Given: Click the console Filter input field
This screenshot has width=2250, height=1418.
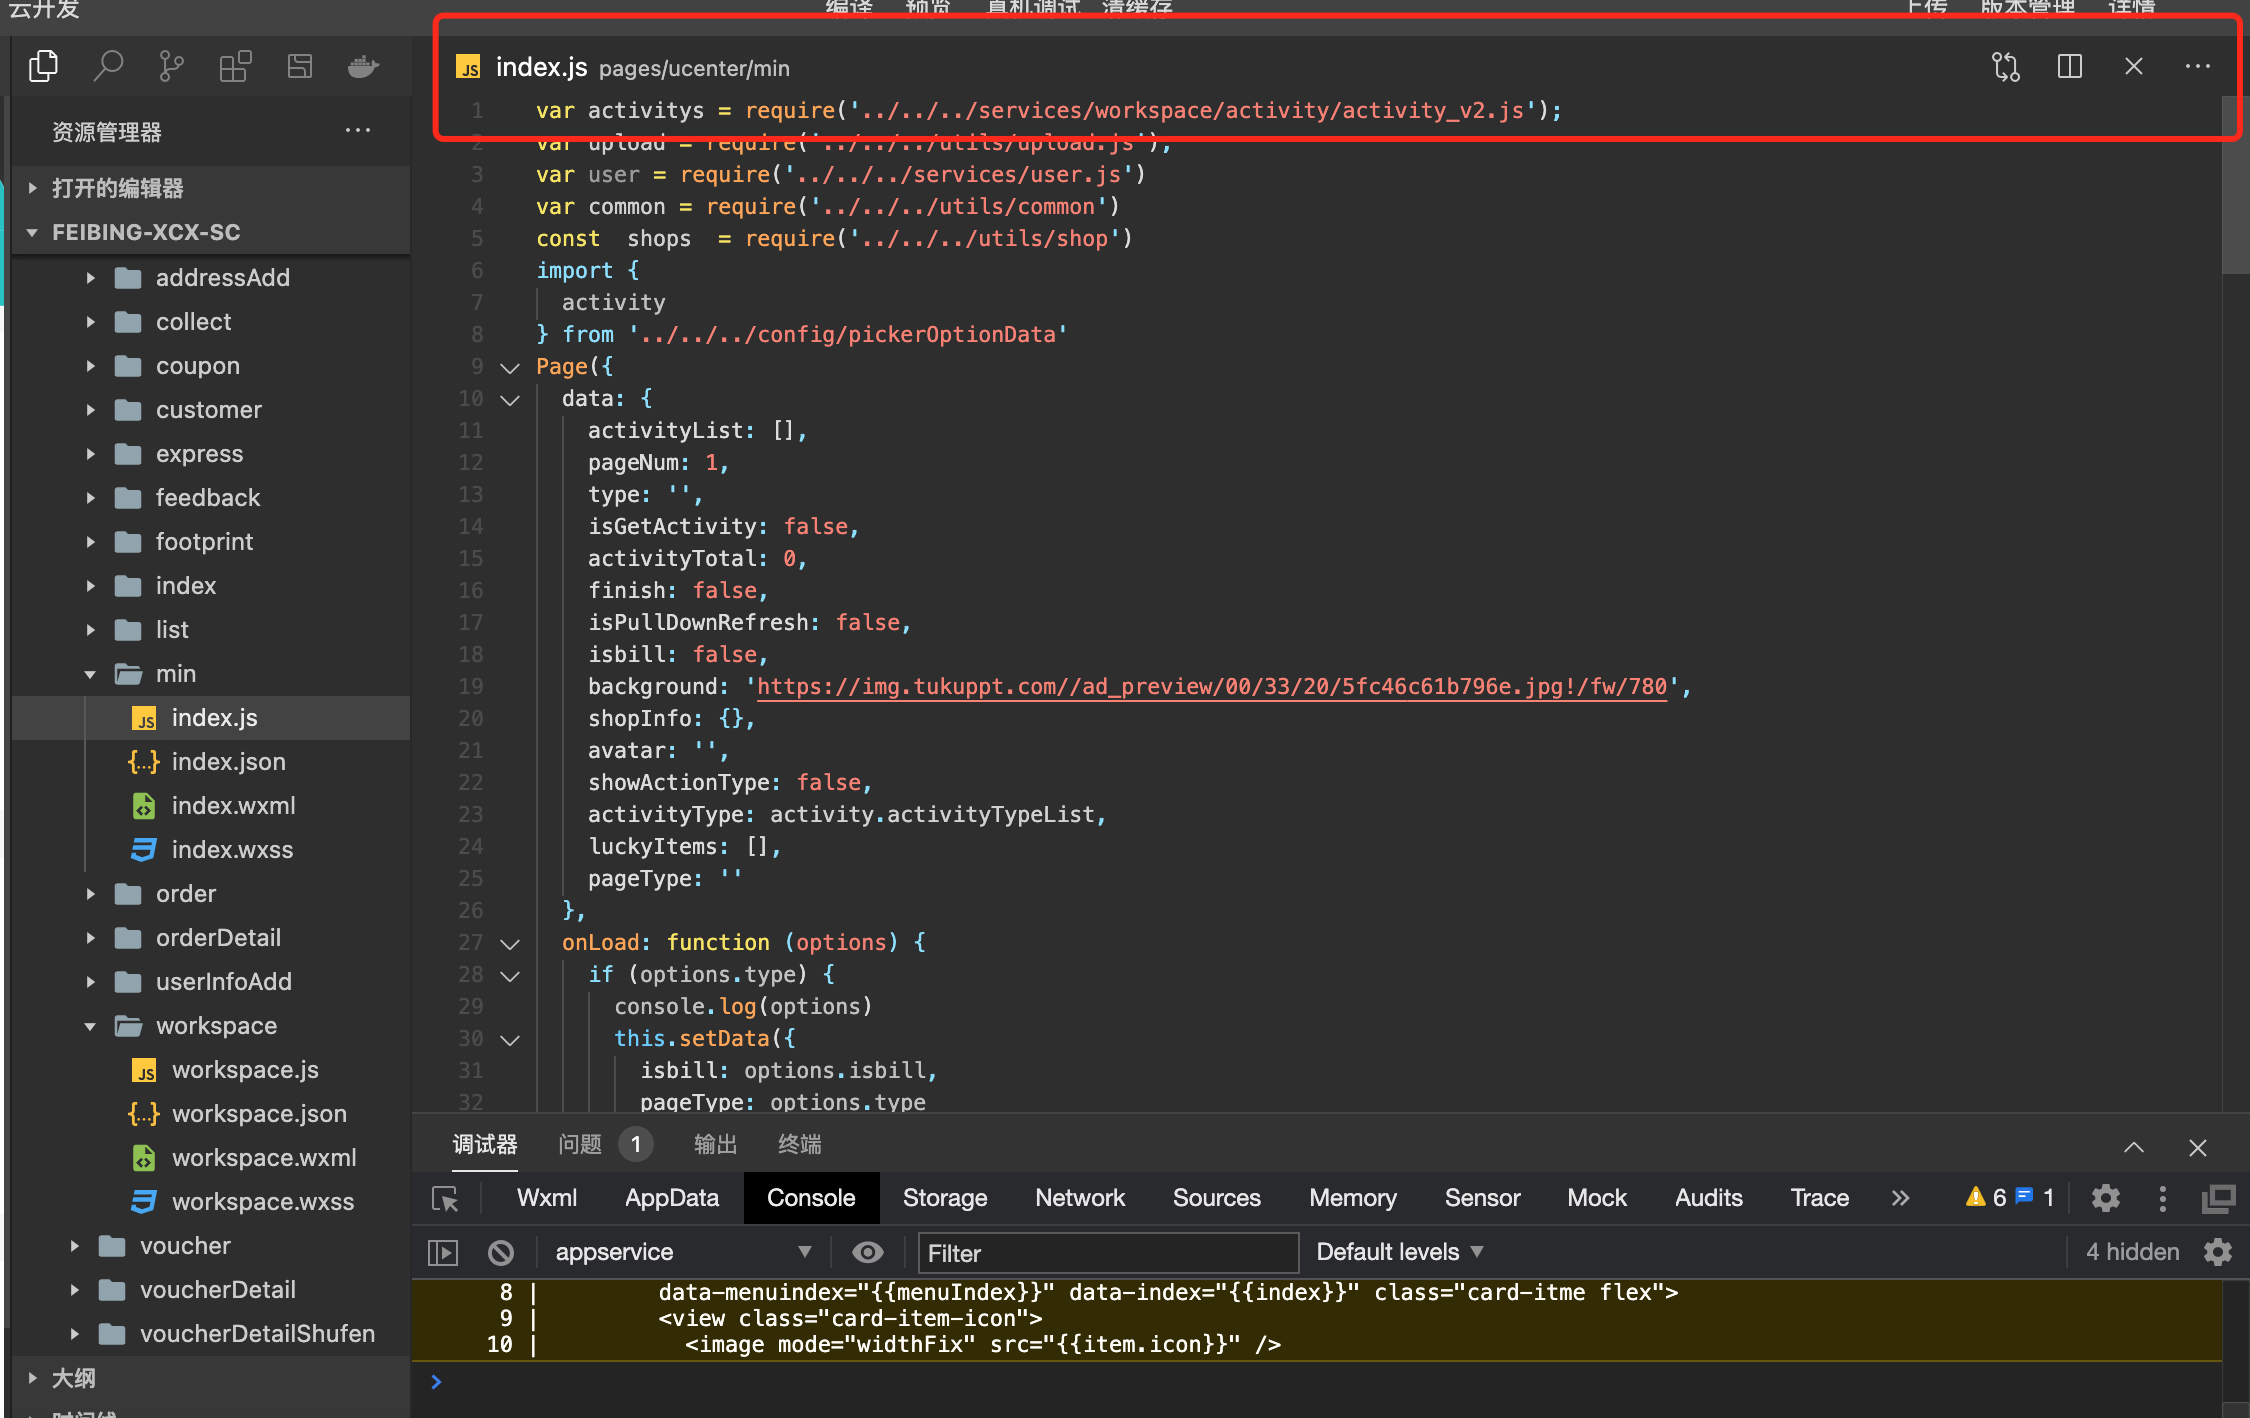Looking at the screenshot, I should coord(1107,1253).
